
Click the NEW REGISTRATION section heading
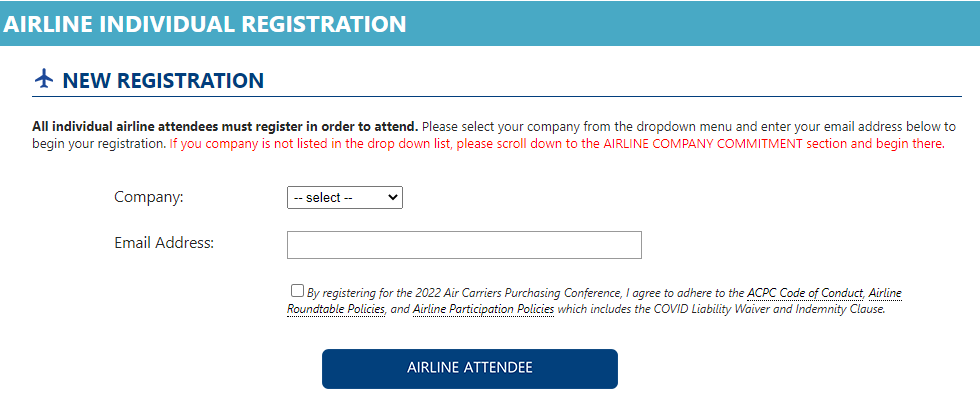coord(163,80)
